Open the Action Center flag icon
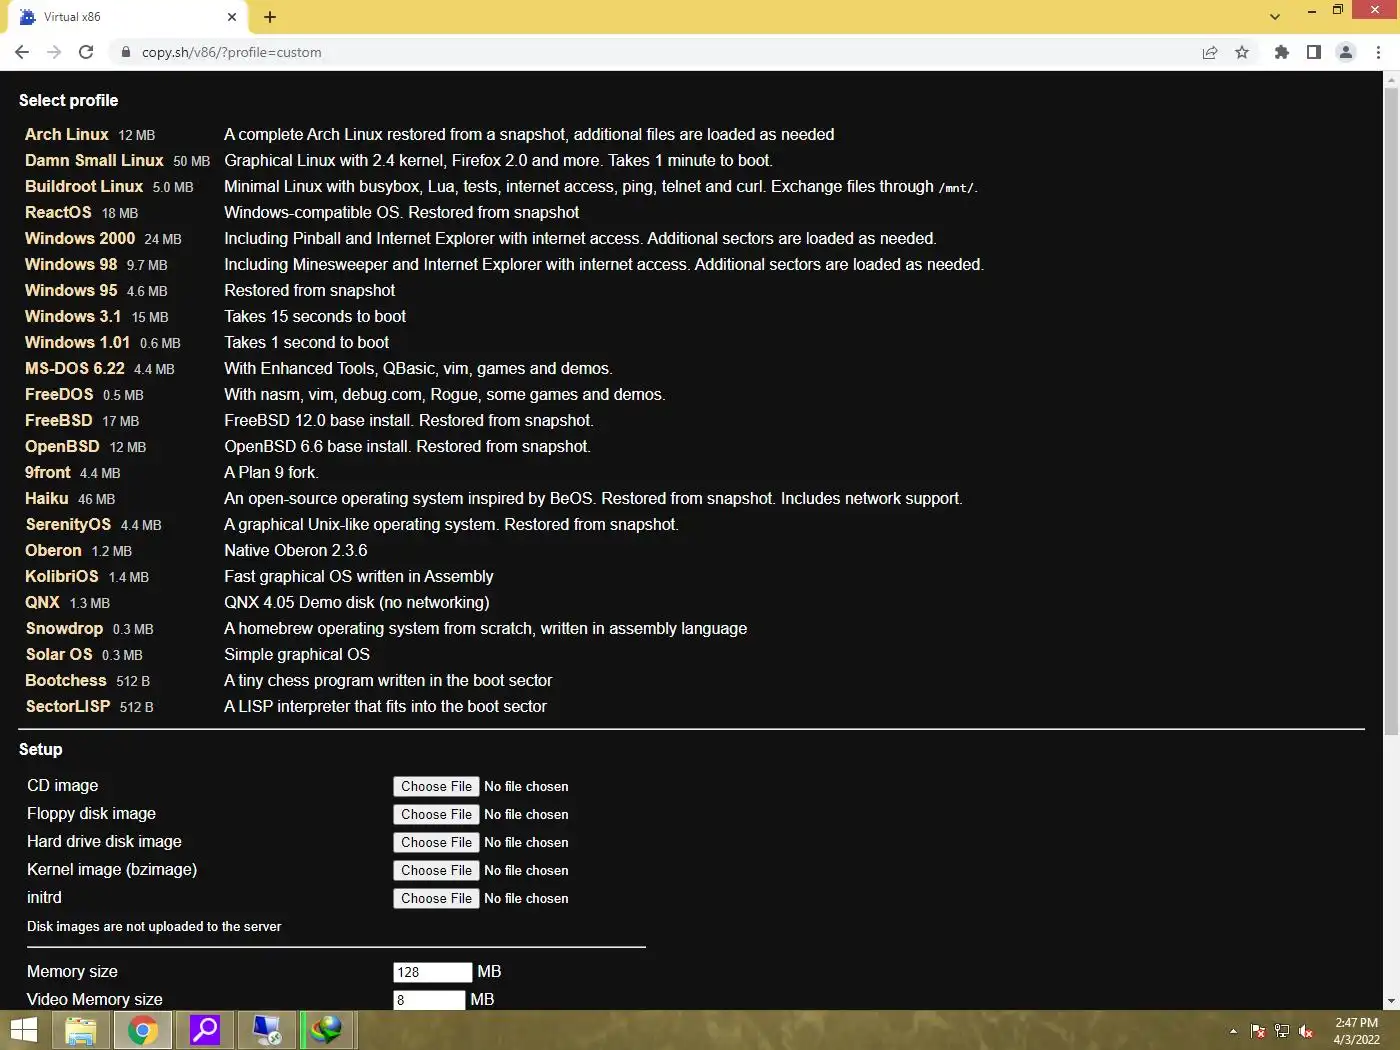This screenshot has height=1050, width=1400. pyautogui.click(x=1258, y=1031)
